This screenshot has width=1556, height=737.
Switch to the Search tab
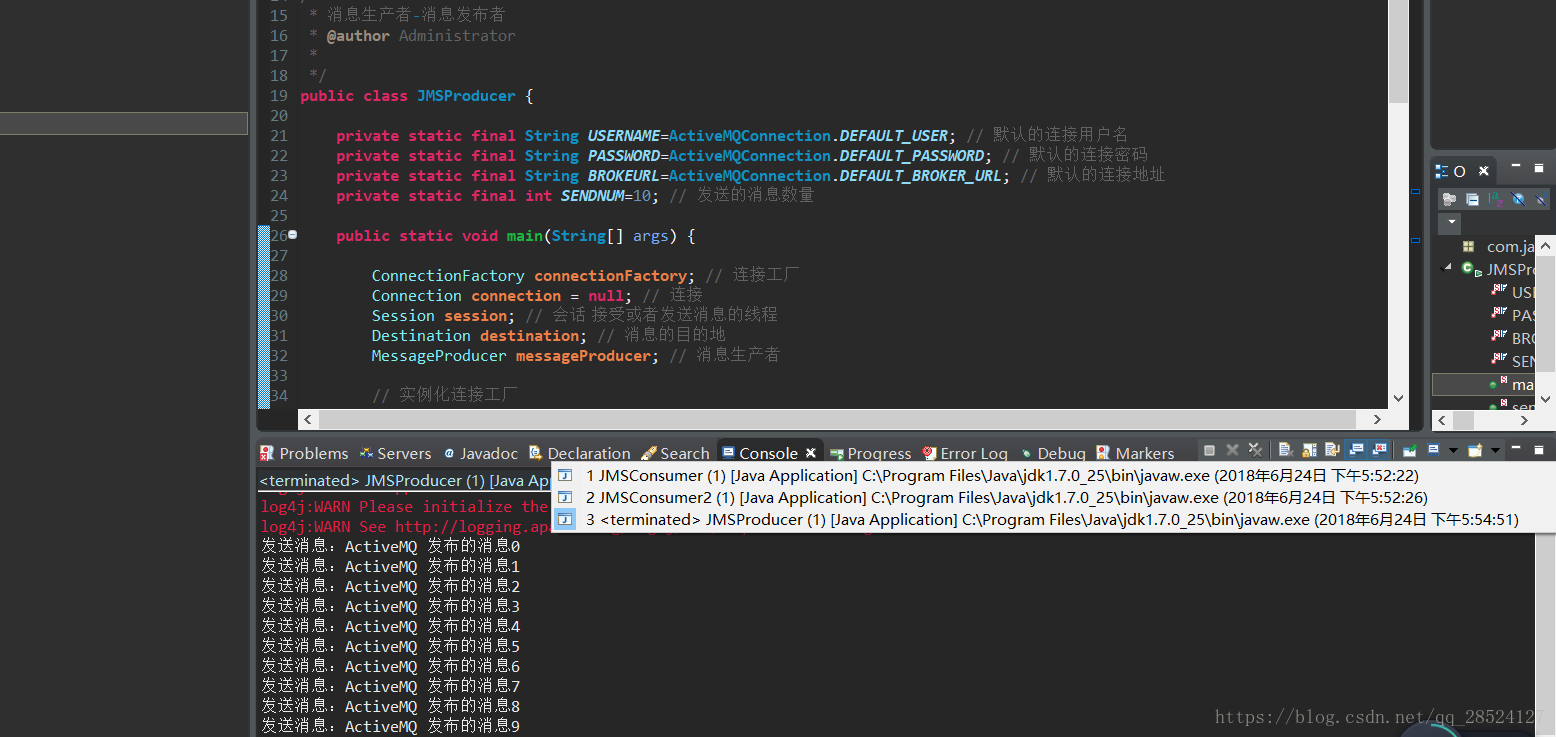coord(675,453)
